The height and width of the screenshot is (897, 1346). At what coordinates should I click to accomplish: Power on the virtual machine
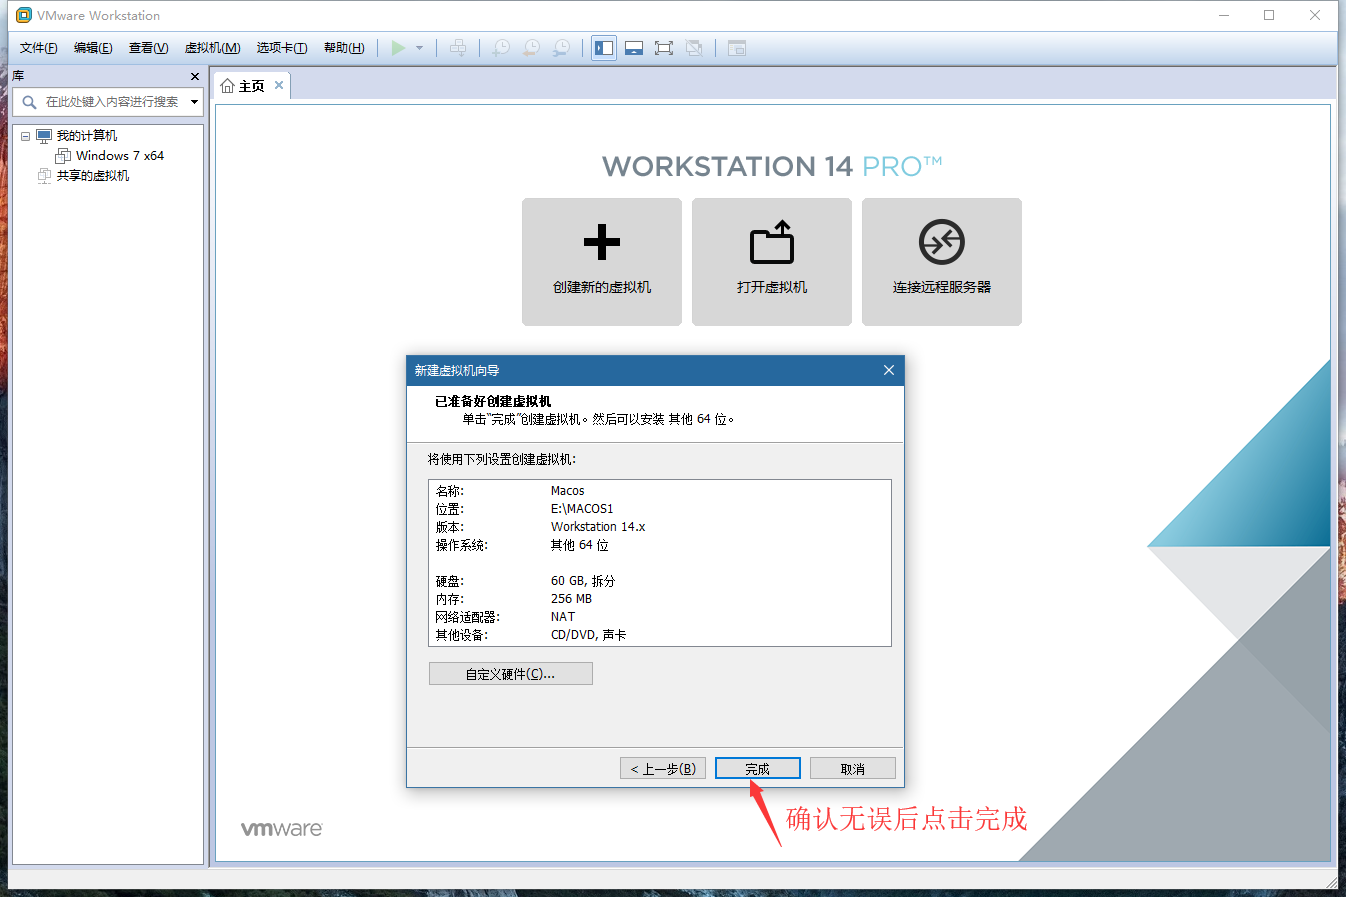point(398,47)
